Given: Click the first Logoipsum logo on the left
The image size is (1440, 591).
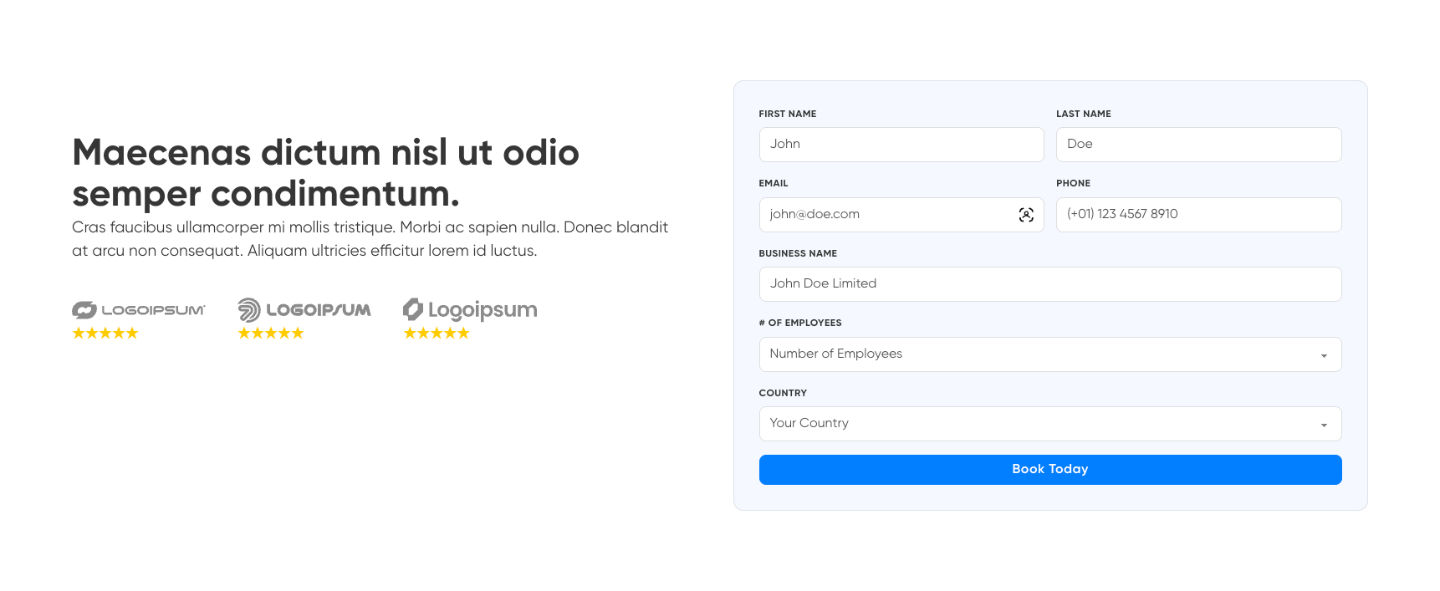Looking at the screenshot, I should 139,310.
